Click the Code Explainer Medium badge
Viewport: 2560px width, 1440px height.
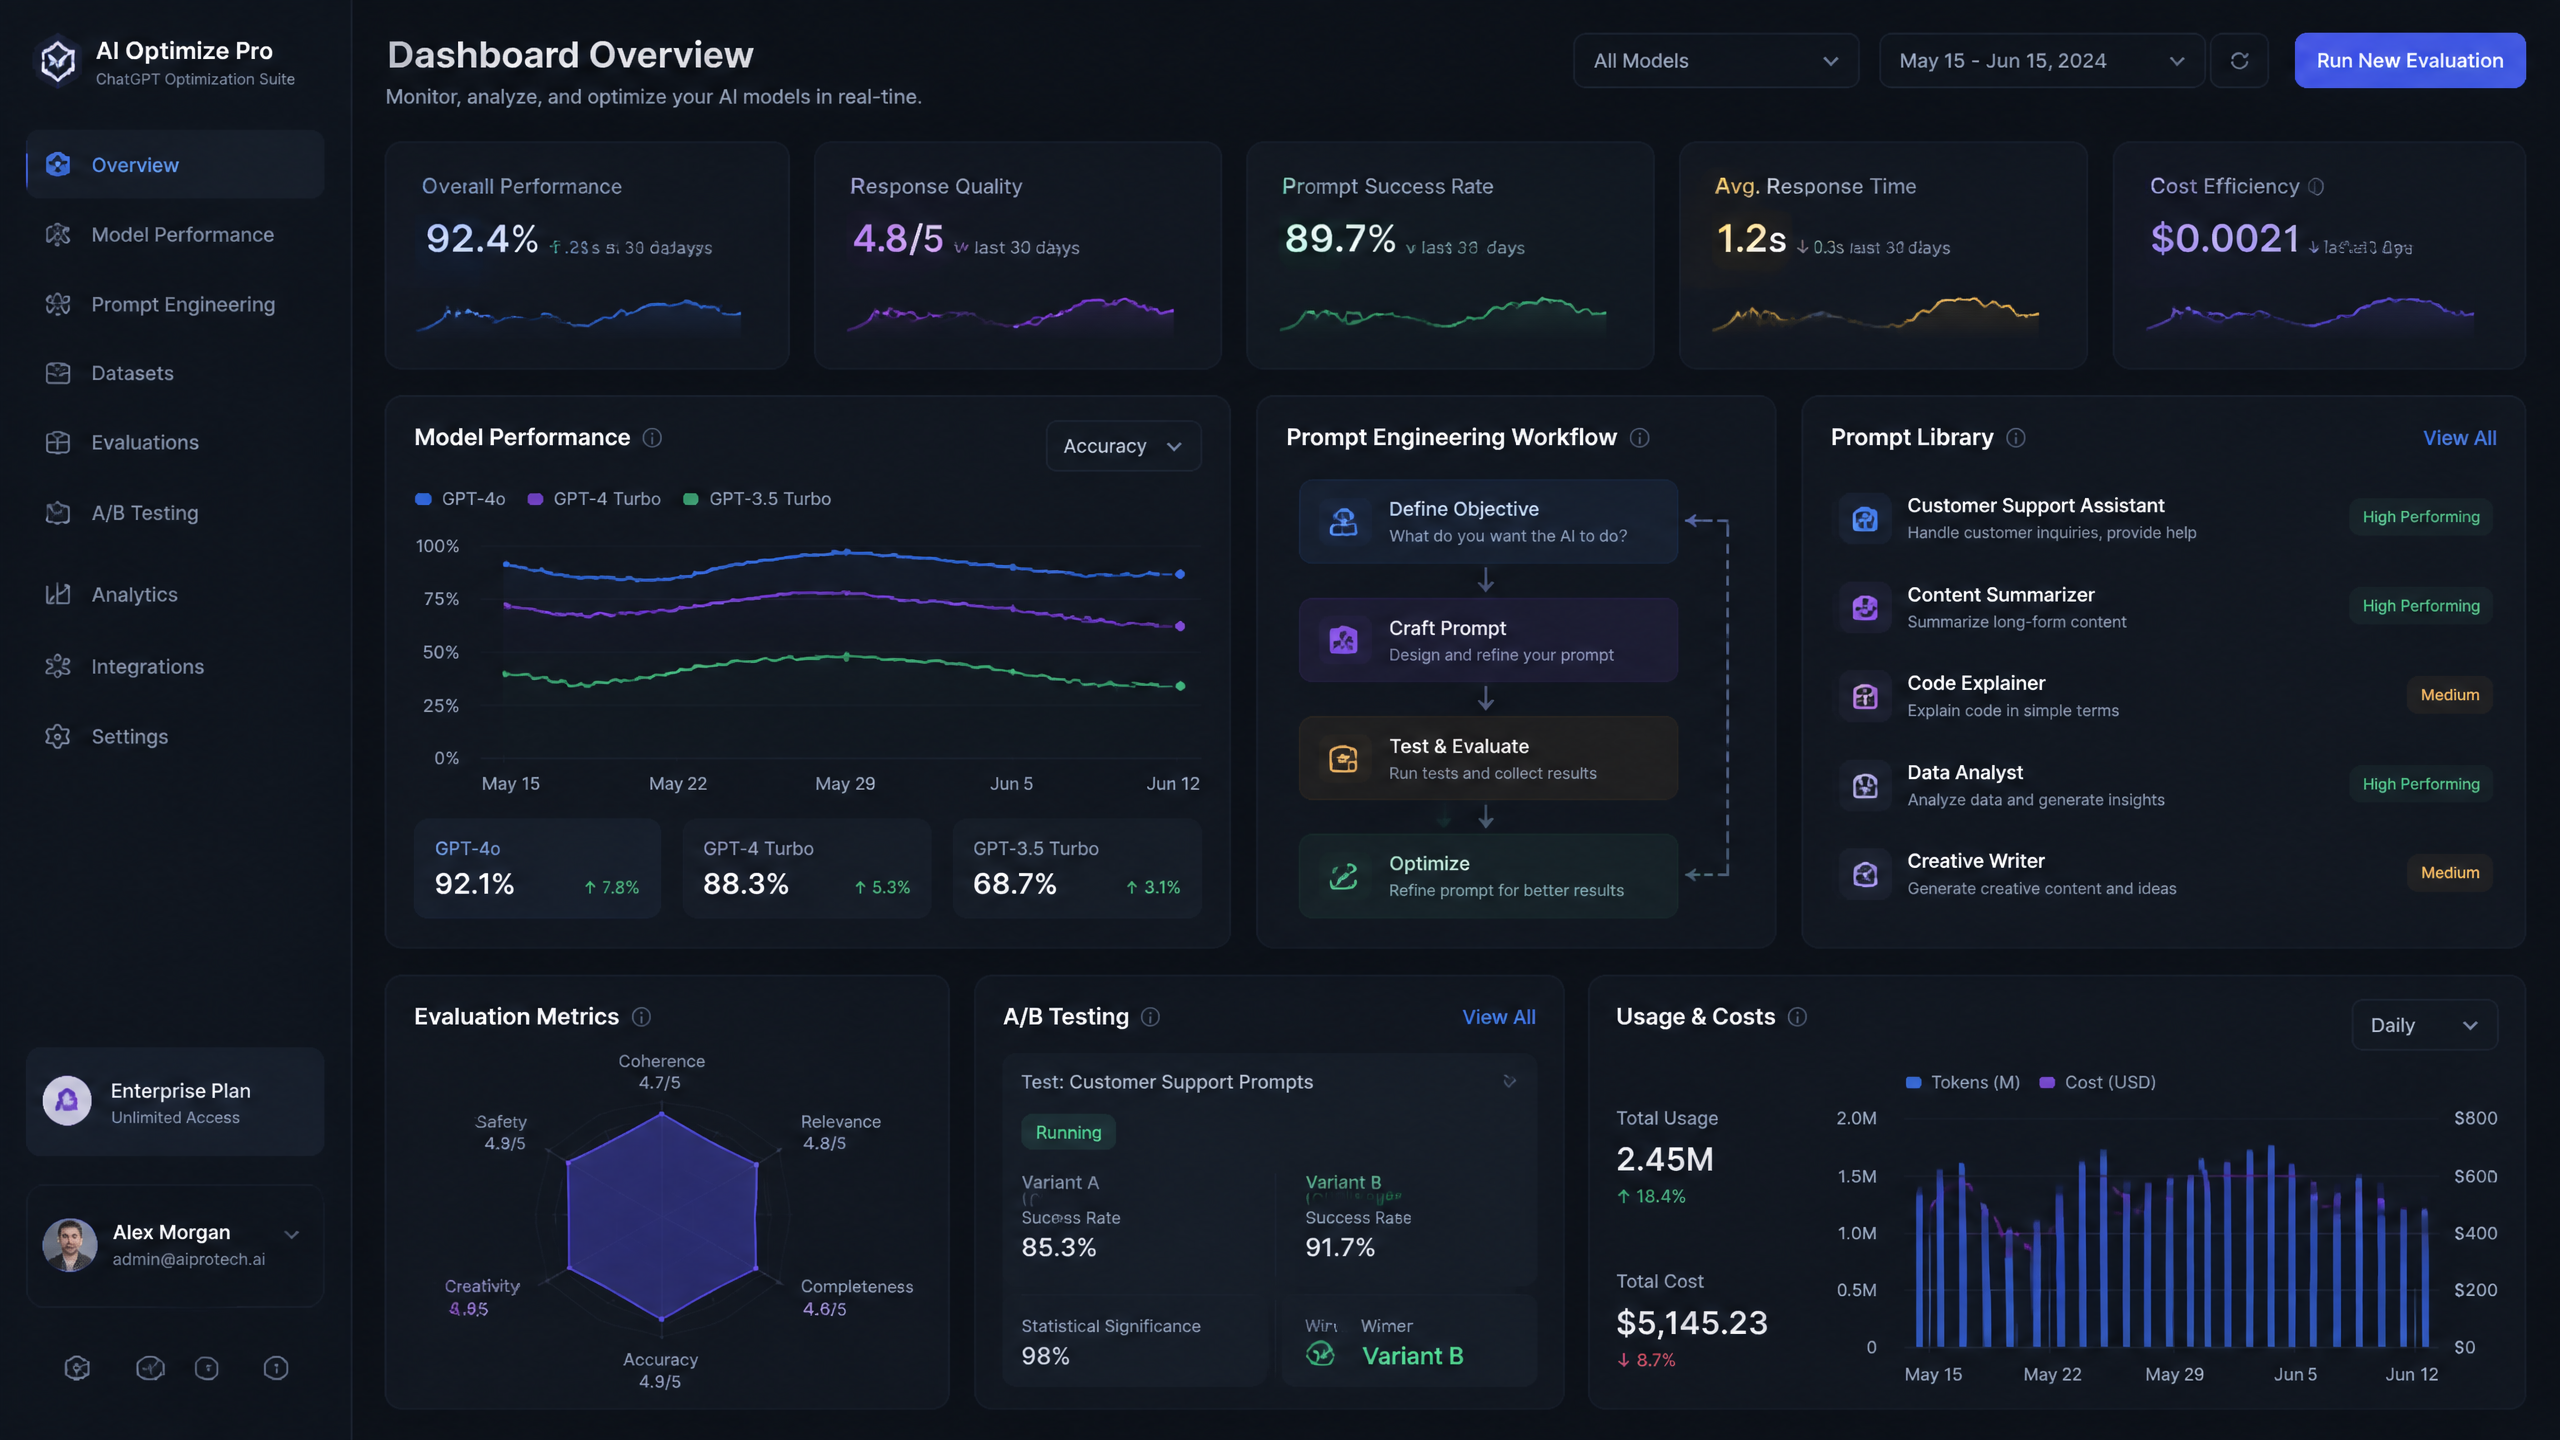[2449, 695]
